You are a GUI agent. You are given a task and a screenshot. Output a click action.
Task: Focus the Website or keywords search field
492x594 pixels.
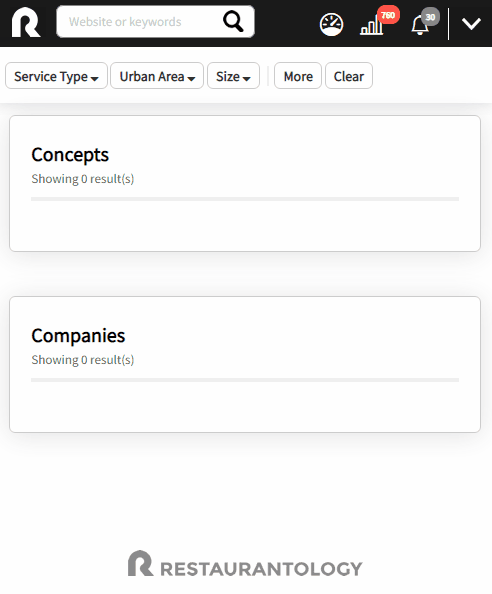(140, 22)
